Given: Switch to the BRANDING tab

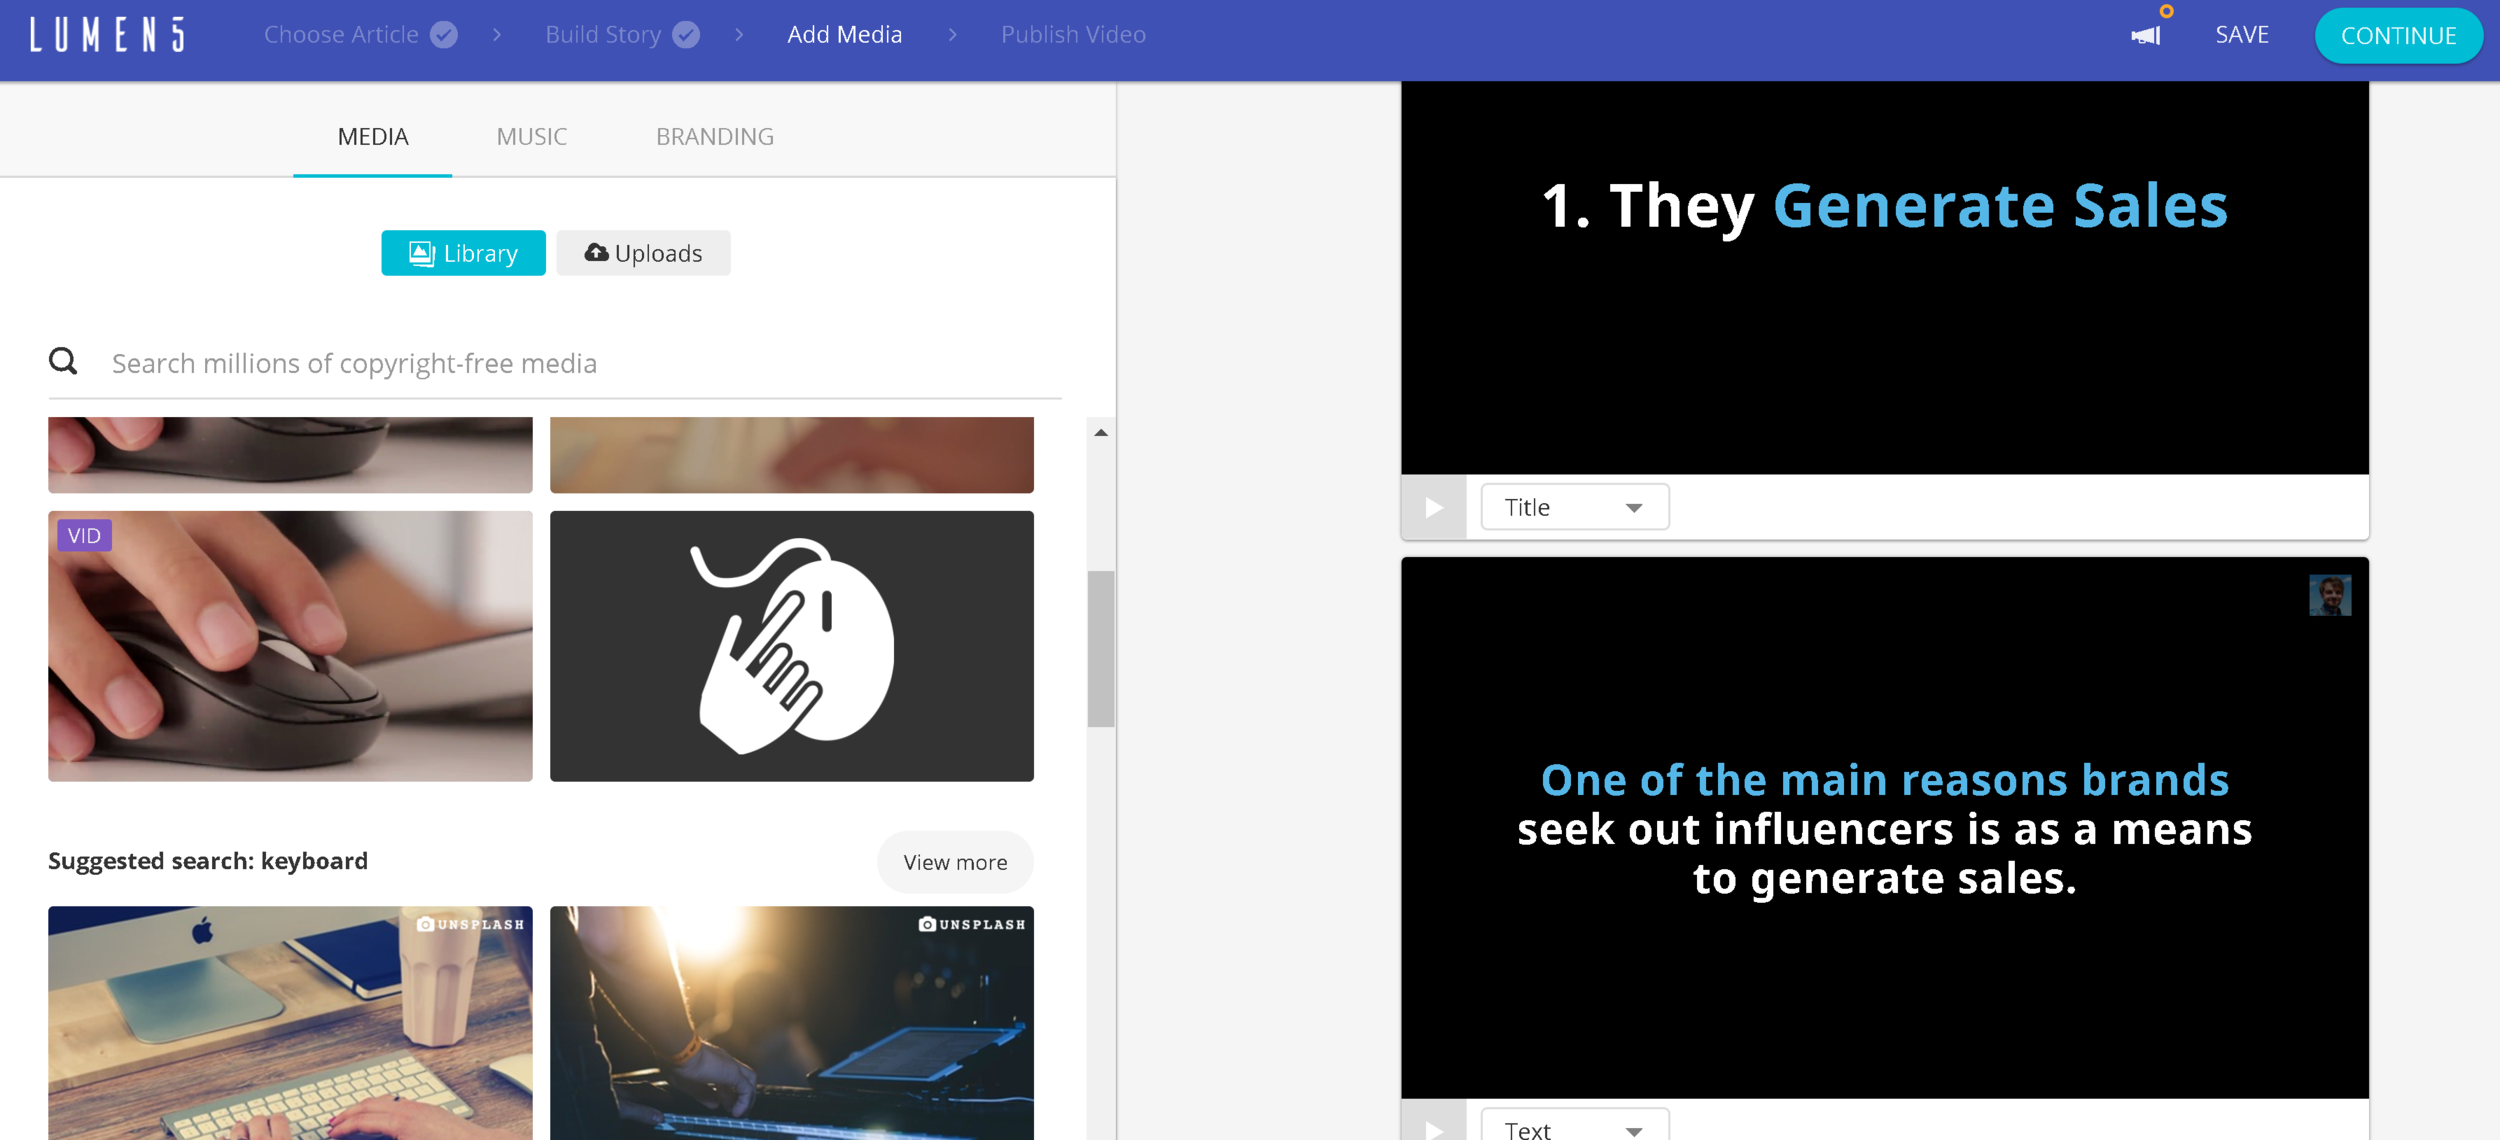Looking at the screenshot, I should point(715,137).
